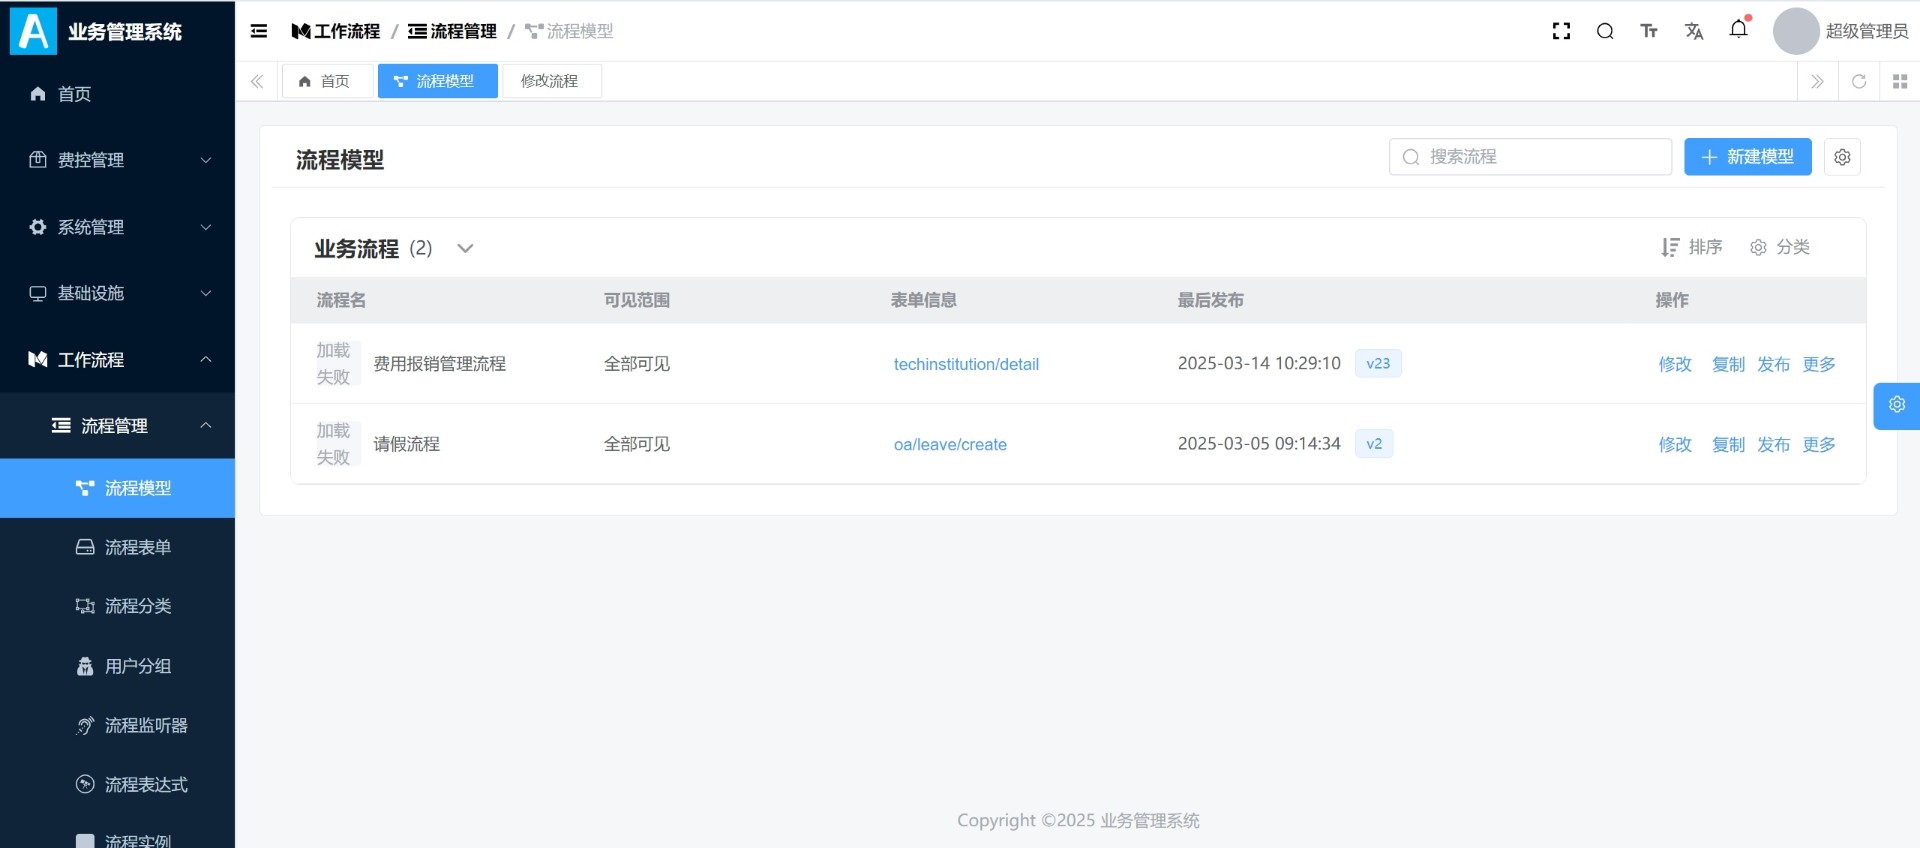
Task: Open 更多 menu for 费用报销管理流程
Action: click(1819, 364)
